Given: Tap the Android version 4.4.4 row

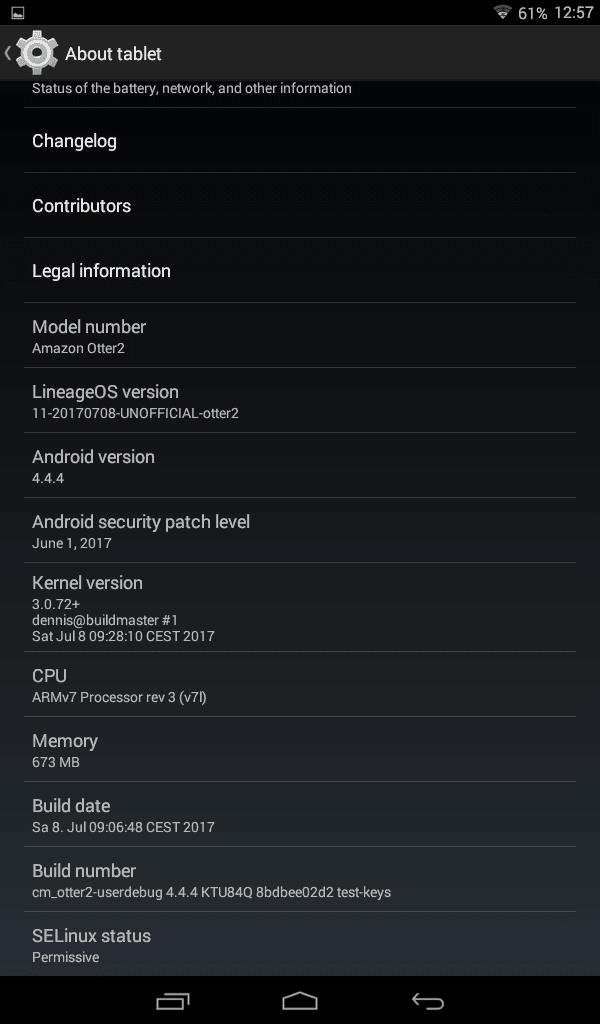Looking at the screenshot, I should (x=300, y=465).
